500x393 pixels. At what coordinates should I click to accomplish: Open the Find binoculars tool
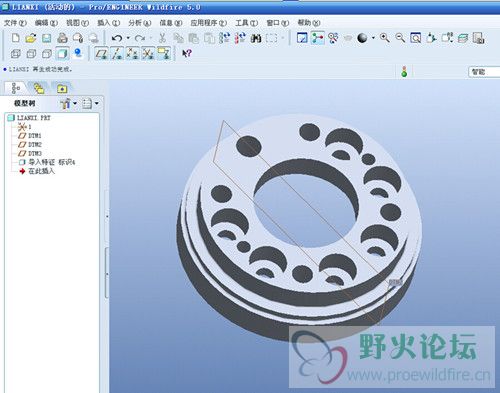[x=256, y=38]
